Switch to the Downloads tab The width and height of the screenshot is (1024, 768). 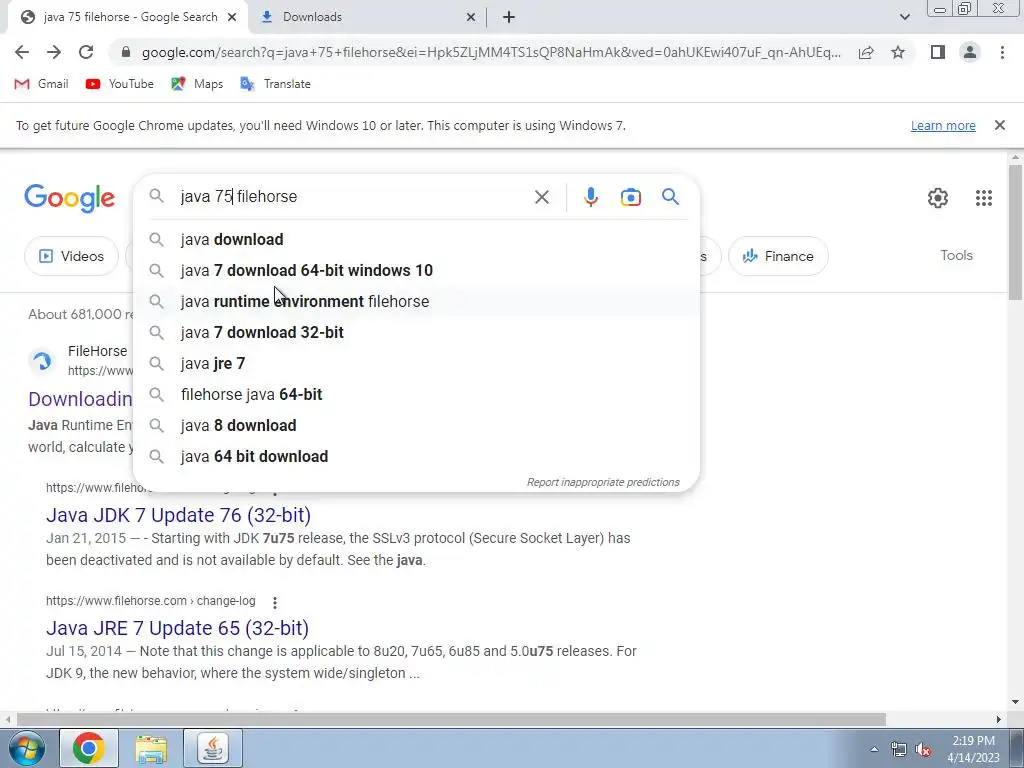click(x=366, y=17)
